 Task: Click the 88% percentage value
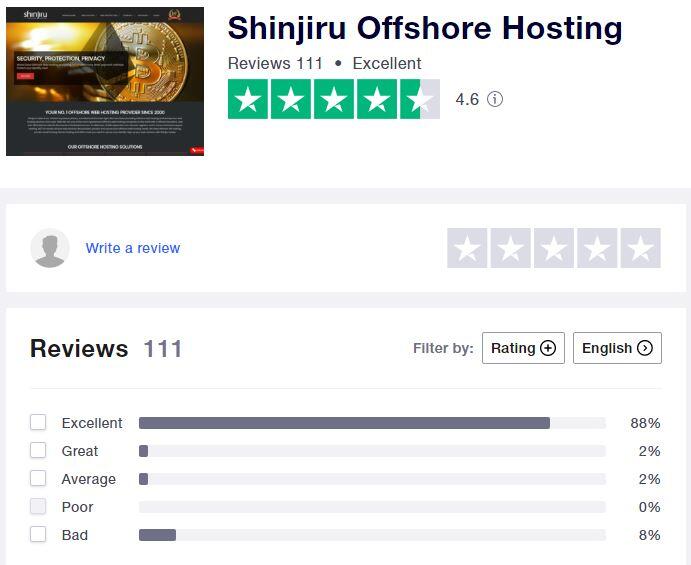pos(645,423)
